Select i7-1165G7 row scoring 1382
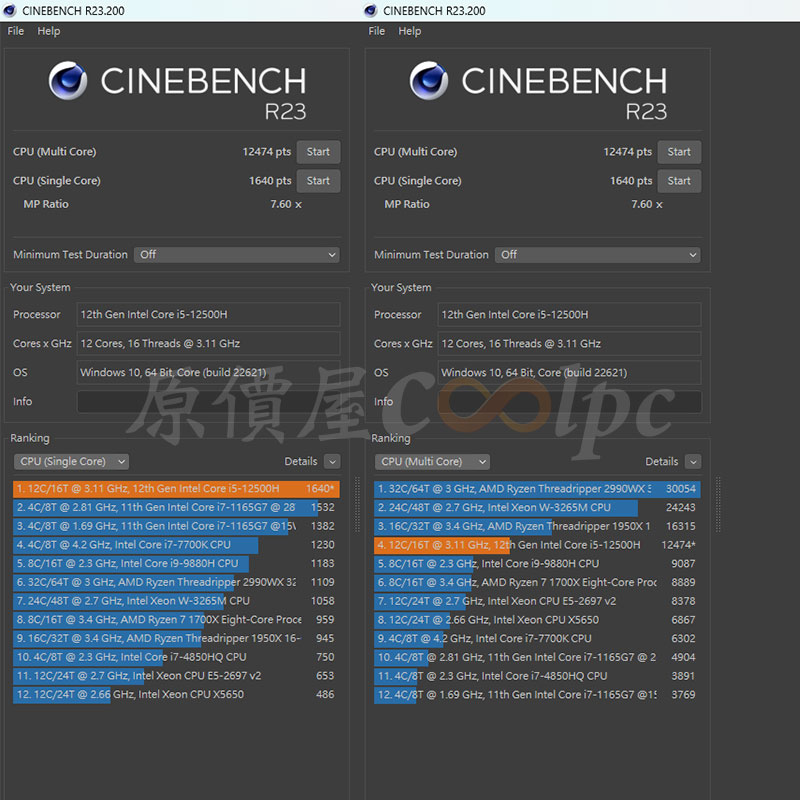Screen dimensions: 800x800 tap(176, 527)
